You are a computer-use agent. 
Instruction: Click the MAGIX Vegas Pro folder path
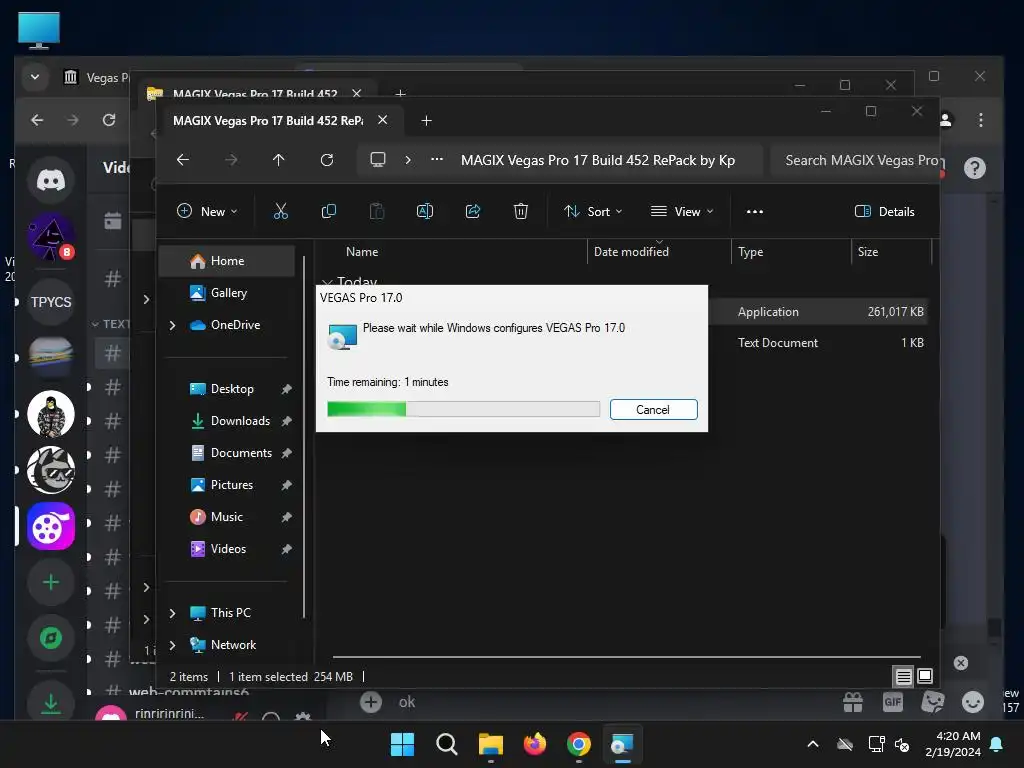598,160
